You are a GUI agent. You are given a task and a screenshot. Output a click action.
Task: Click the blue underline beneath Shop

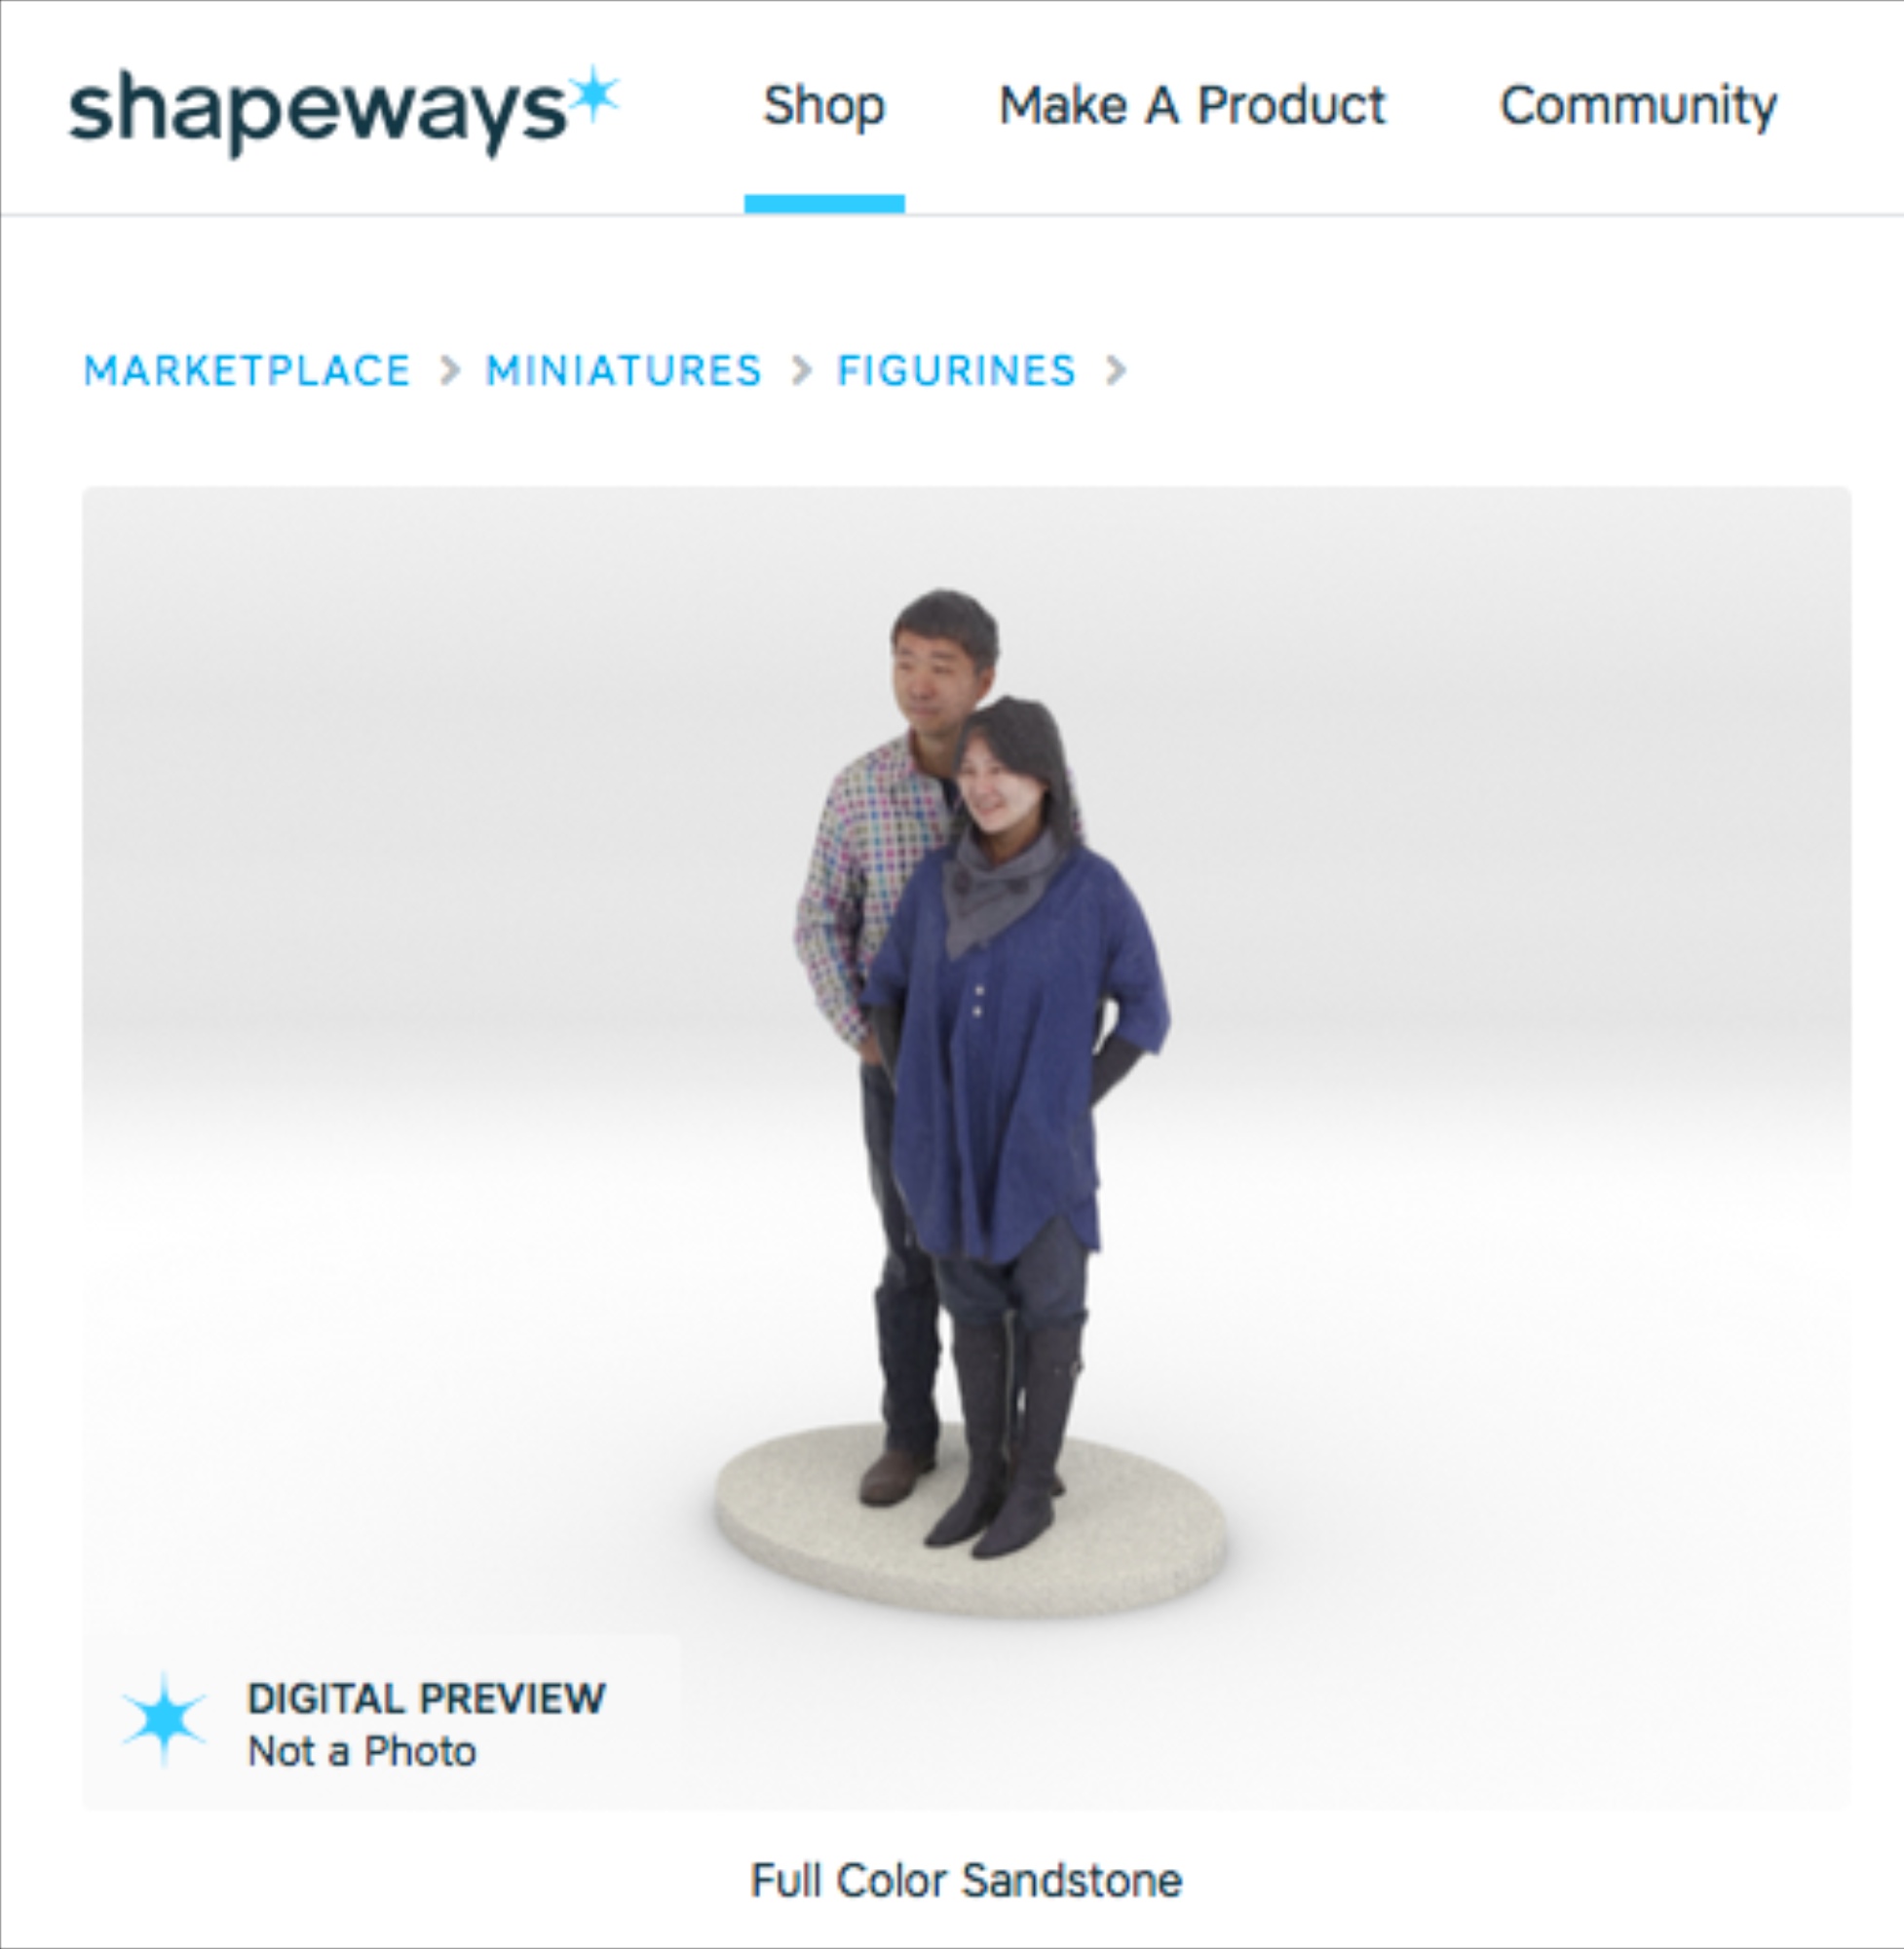(x=824, y=204)
